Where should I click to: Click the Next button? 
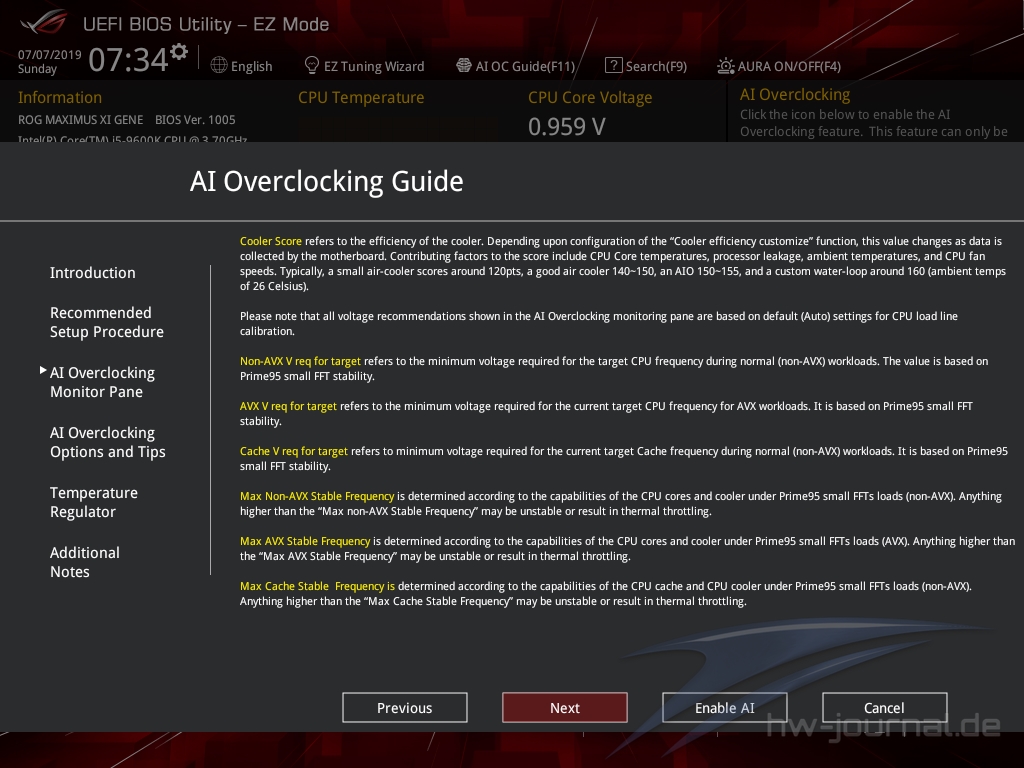[565, 708]
